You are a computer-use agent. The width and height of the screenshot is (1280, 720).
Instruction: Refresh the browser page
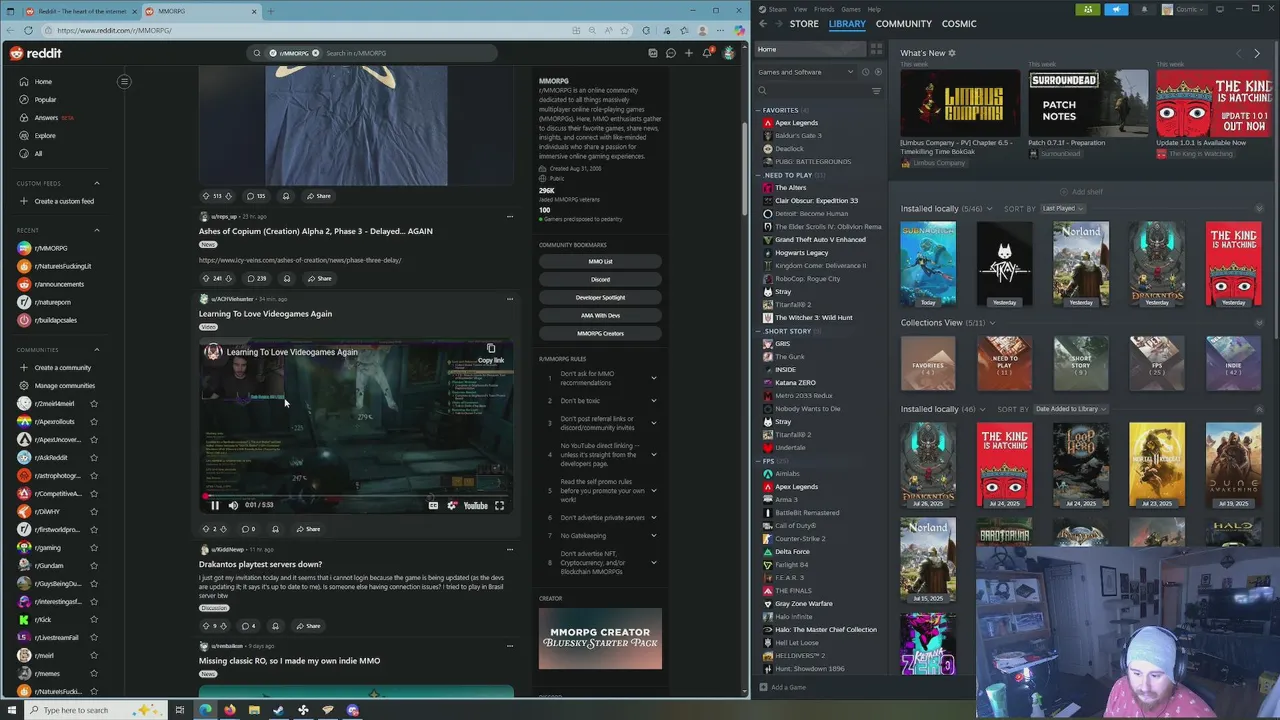point(28,31)
